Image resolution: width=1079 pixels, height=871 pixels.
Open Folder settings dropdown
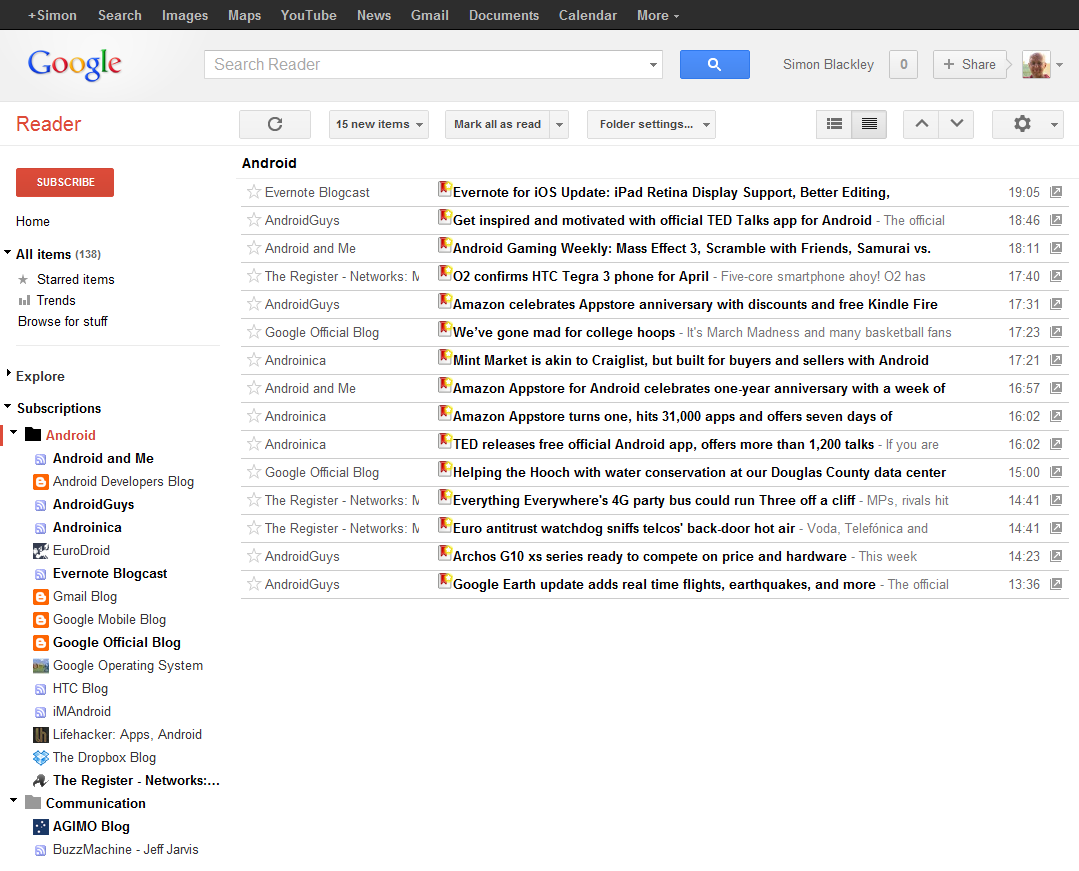point(651,125)
